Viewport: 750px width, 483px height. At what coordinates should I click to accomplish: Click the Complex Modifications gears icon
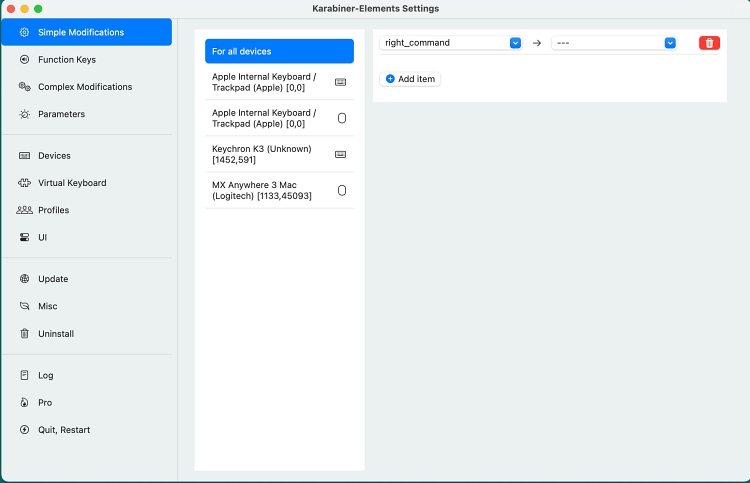[24, 87]
